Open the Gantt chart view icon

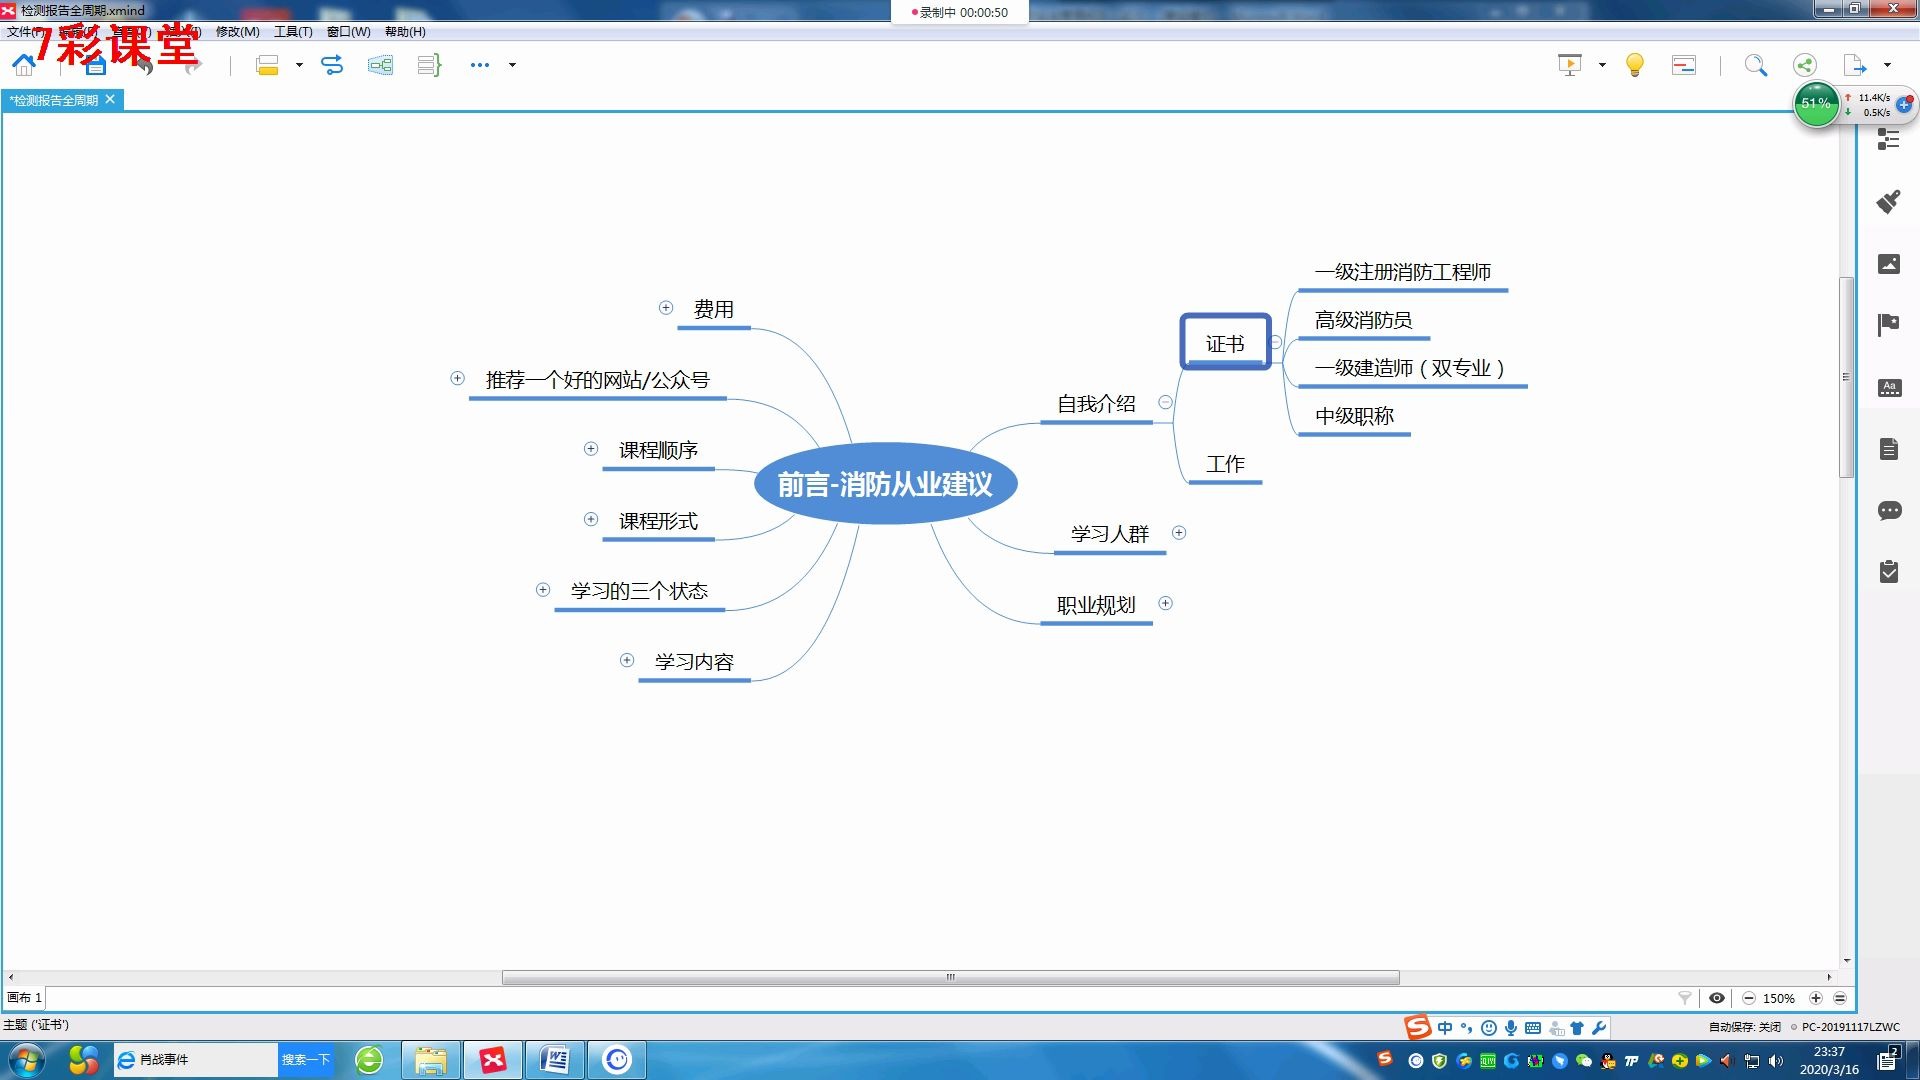tap(1684, 65)
